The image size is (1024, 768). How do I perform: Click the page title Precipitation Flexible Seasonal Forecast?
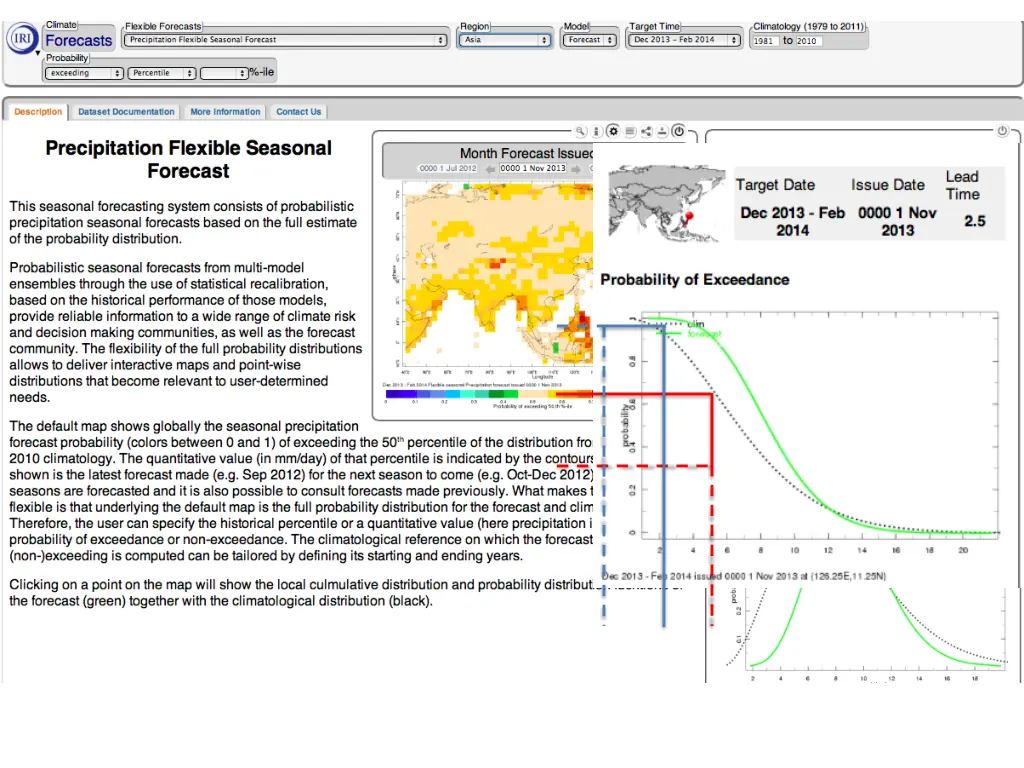188,159
